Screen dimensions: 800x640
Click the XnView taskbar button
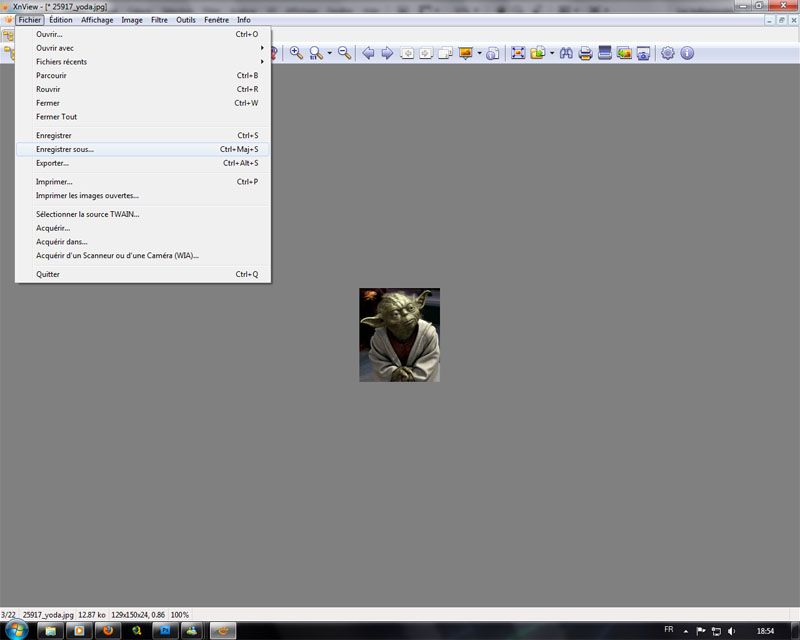223,631
